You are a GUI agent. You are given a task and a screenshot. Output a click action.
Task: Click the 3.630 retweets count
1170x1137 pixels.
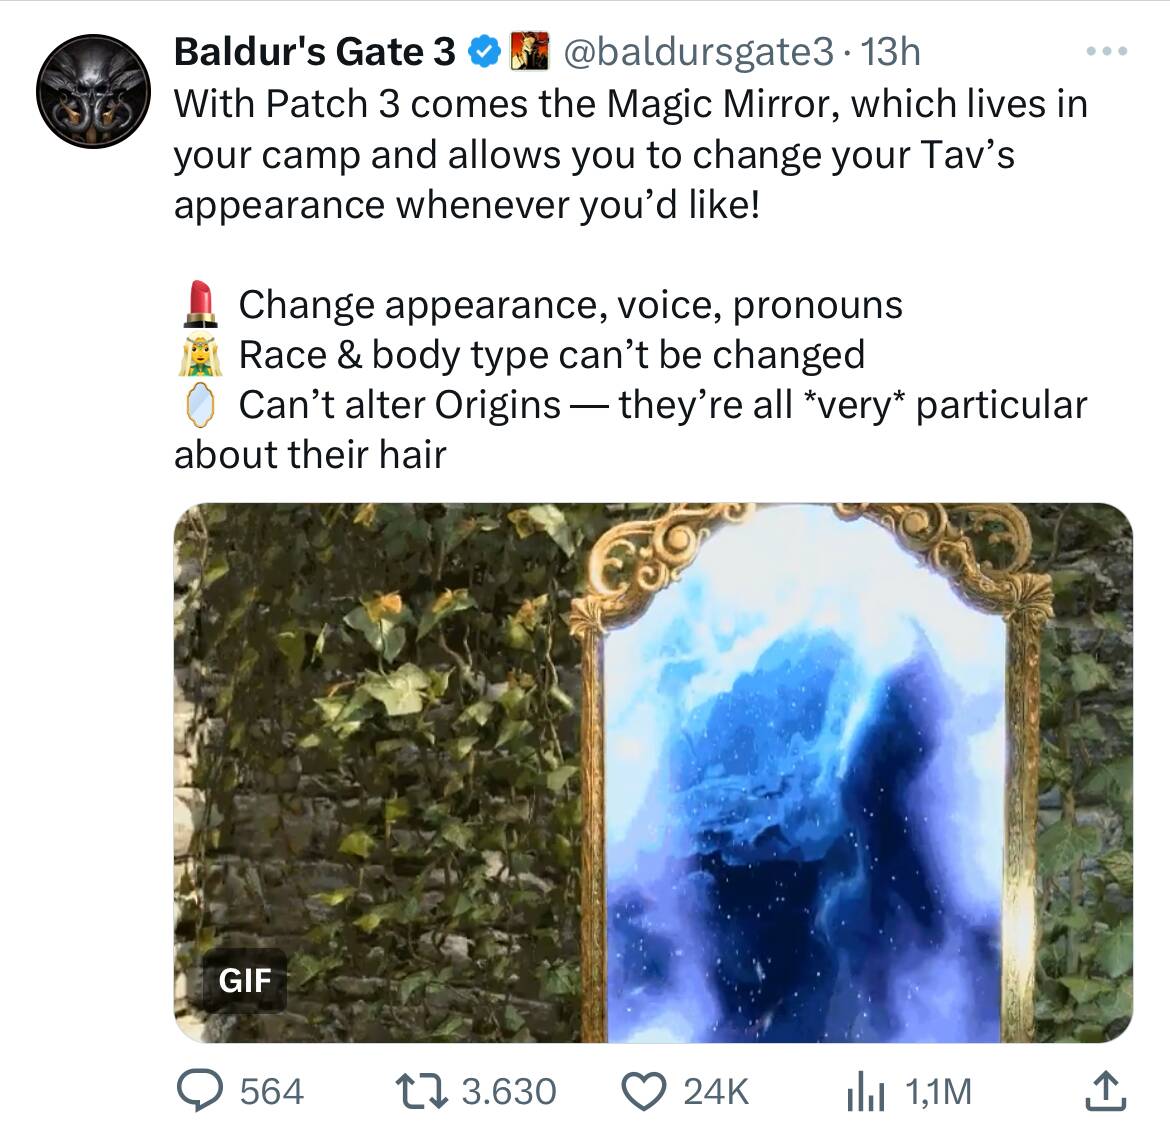509,1091
